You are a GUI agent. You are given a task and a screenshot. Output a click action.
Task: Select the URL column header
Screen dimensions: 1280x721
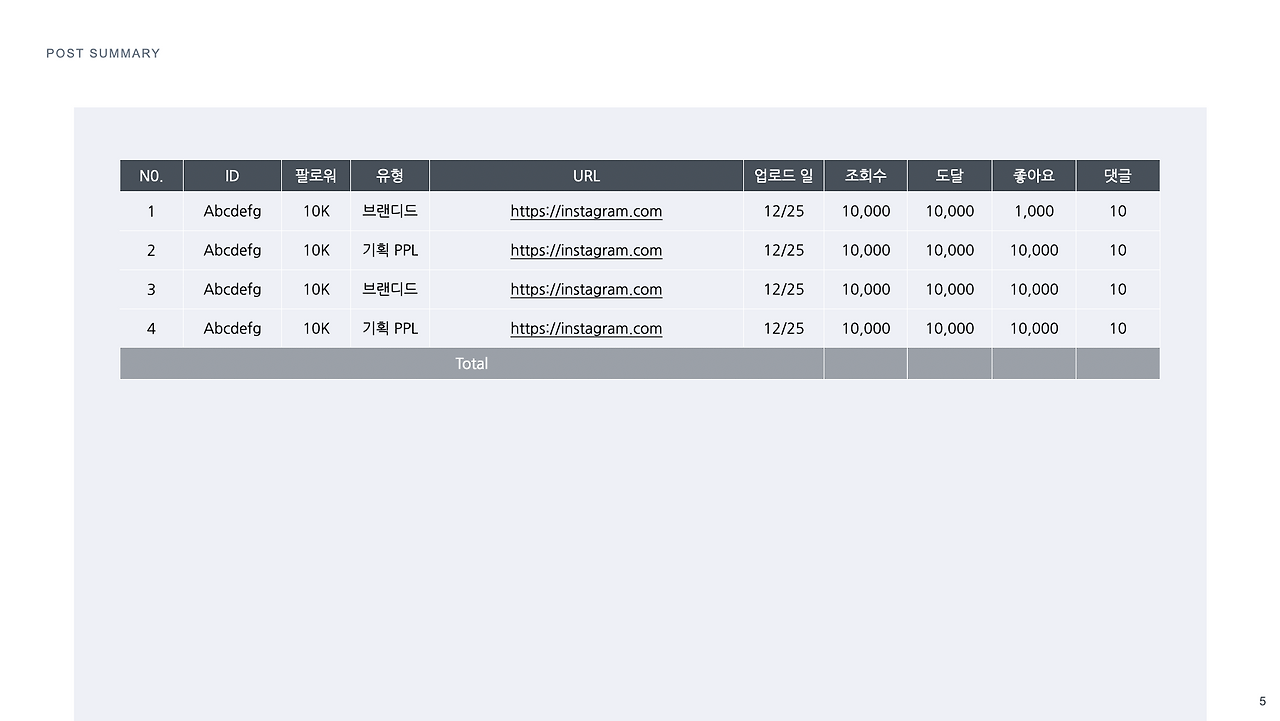coord(586,175)
